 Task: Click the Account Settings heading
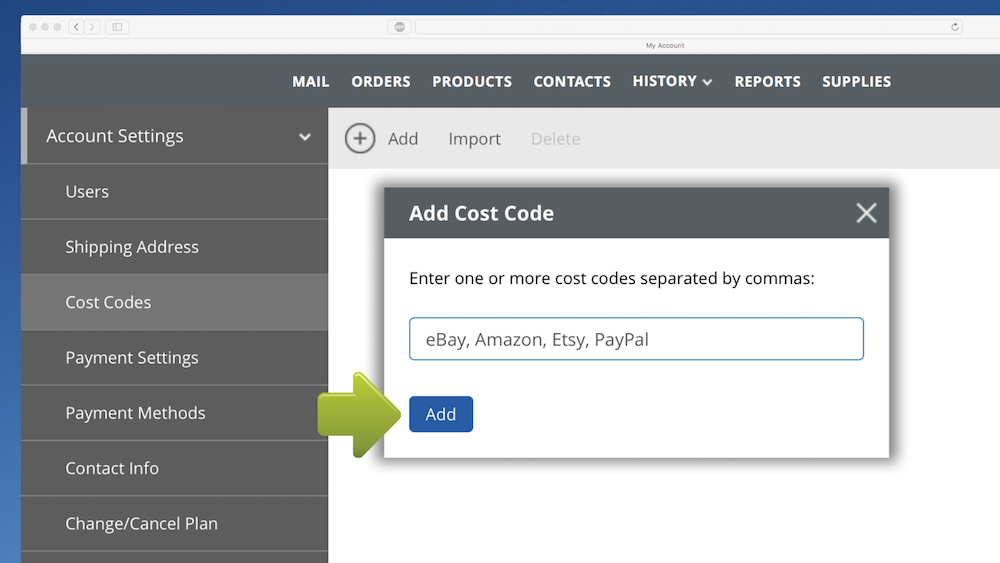click(115, 136)
